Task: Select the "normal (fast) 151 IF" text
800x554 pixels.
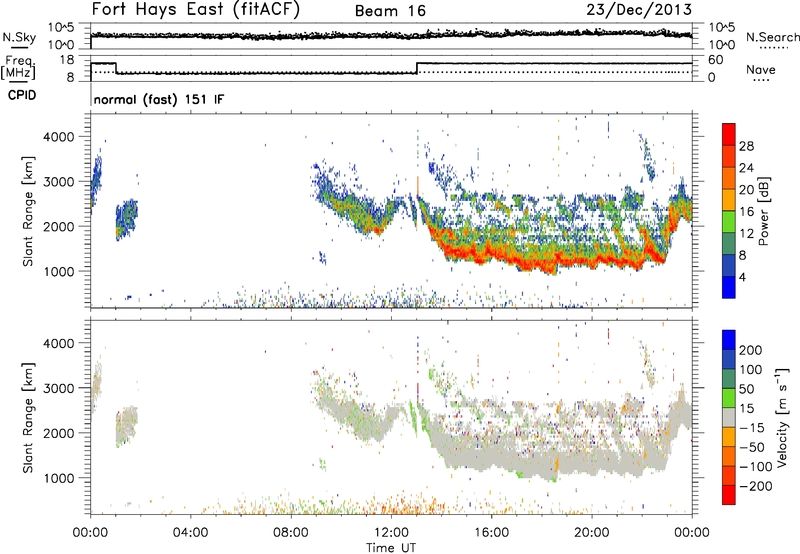Action: (x=159, y=99)
